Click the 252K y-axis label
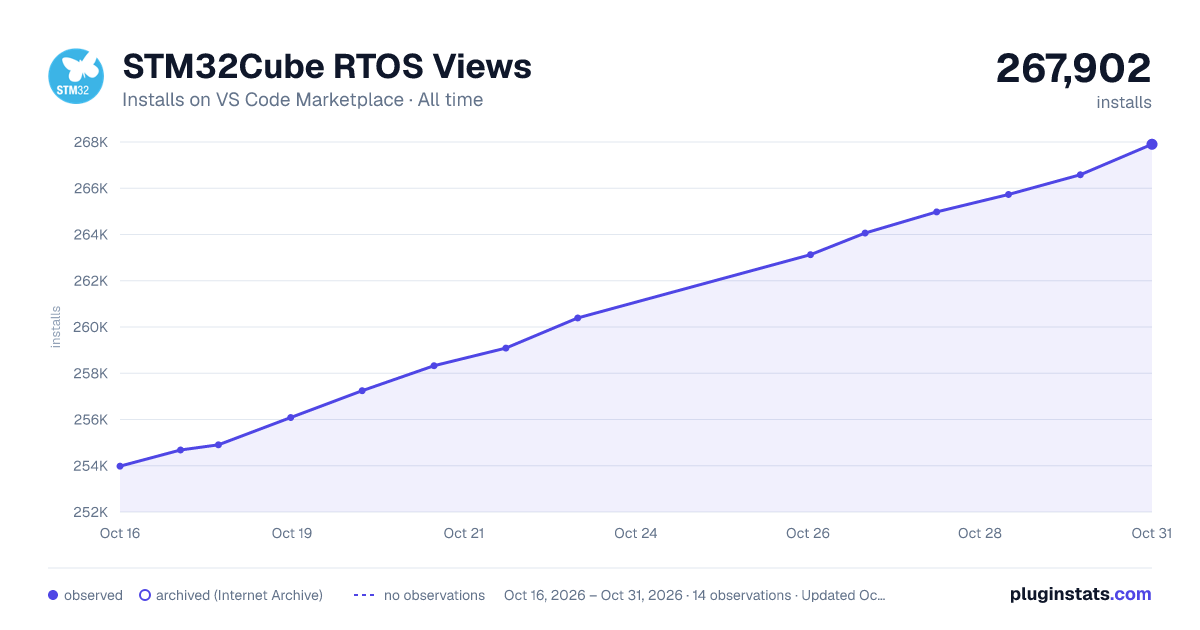This screenshot has width=1200, height=630. click(92, 512)
